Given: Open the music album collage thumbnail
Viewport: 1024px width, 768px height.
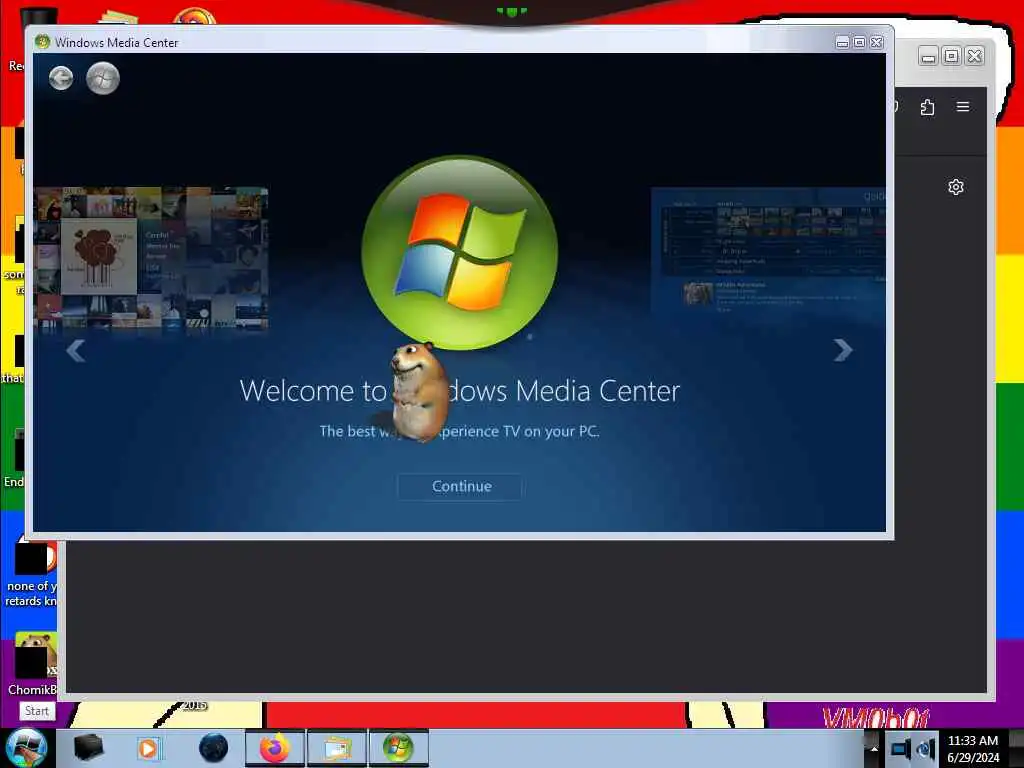Looking at the screenshot, I should (151, 258).
